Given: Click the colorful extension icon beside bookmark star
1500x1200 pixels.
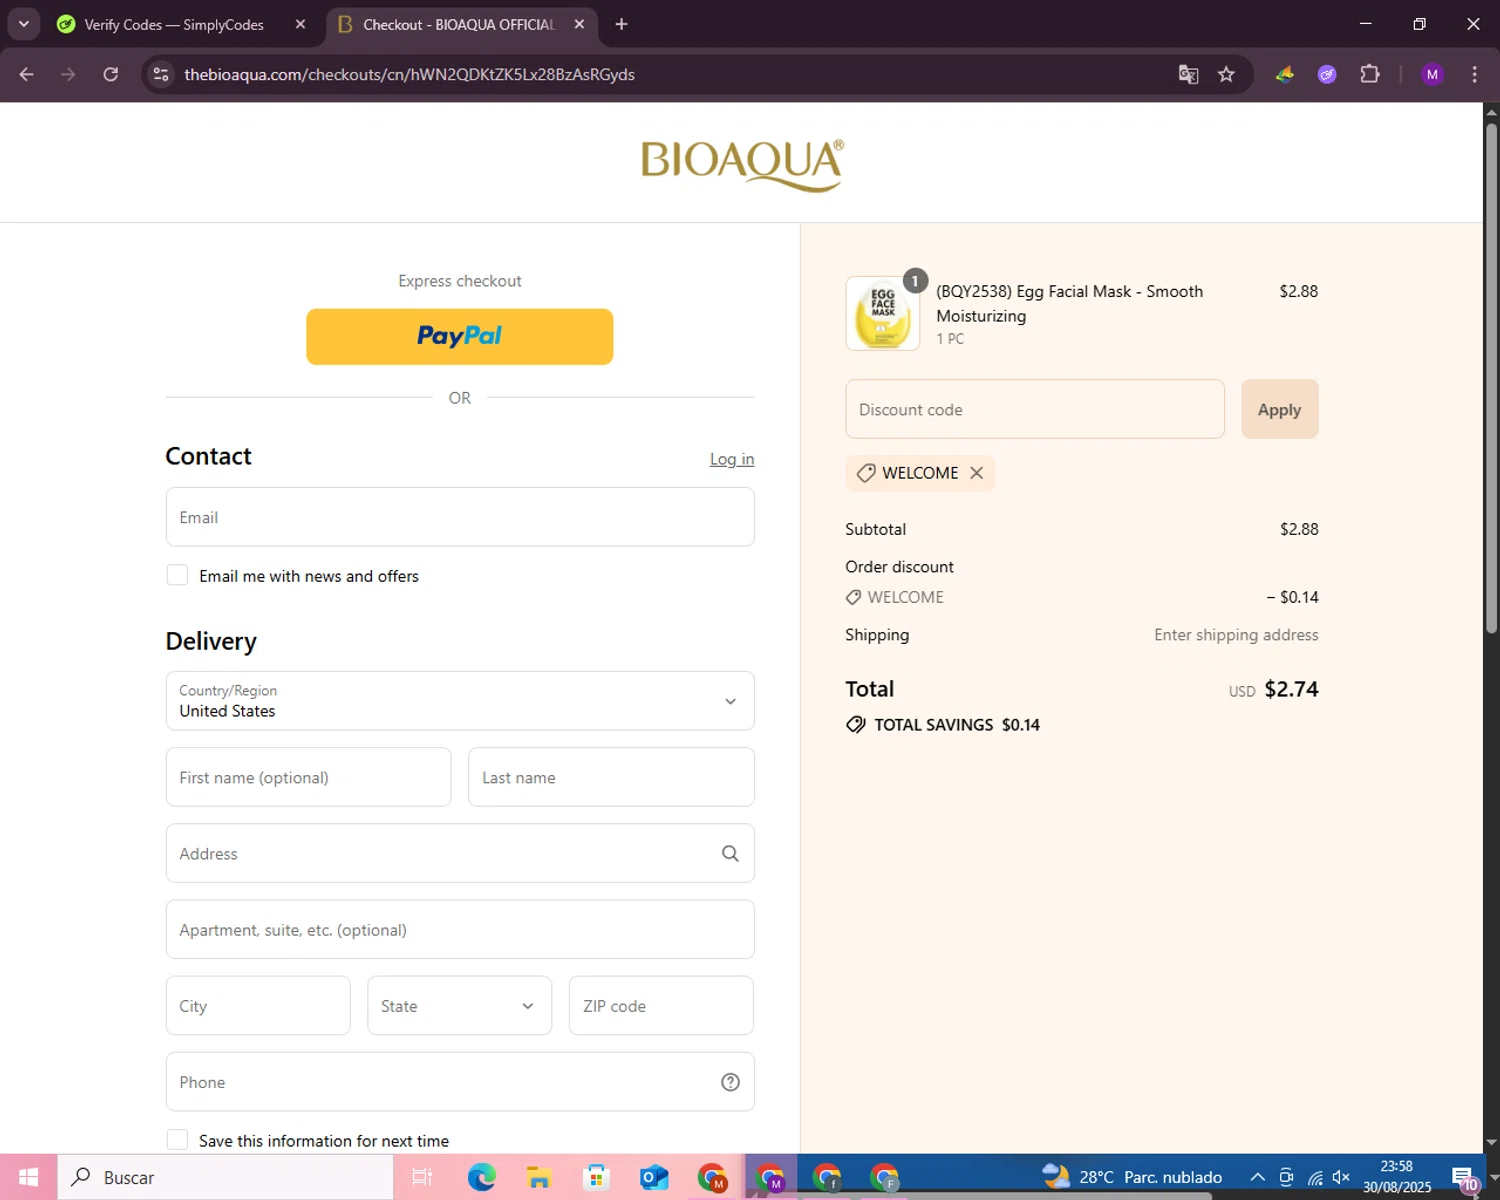Looking at the screenshot, I should [1284, 74].
